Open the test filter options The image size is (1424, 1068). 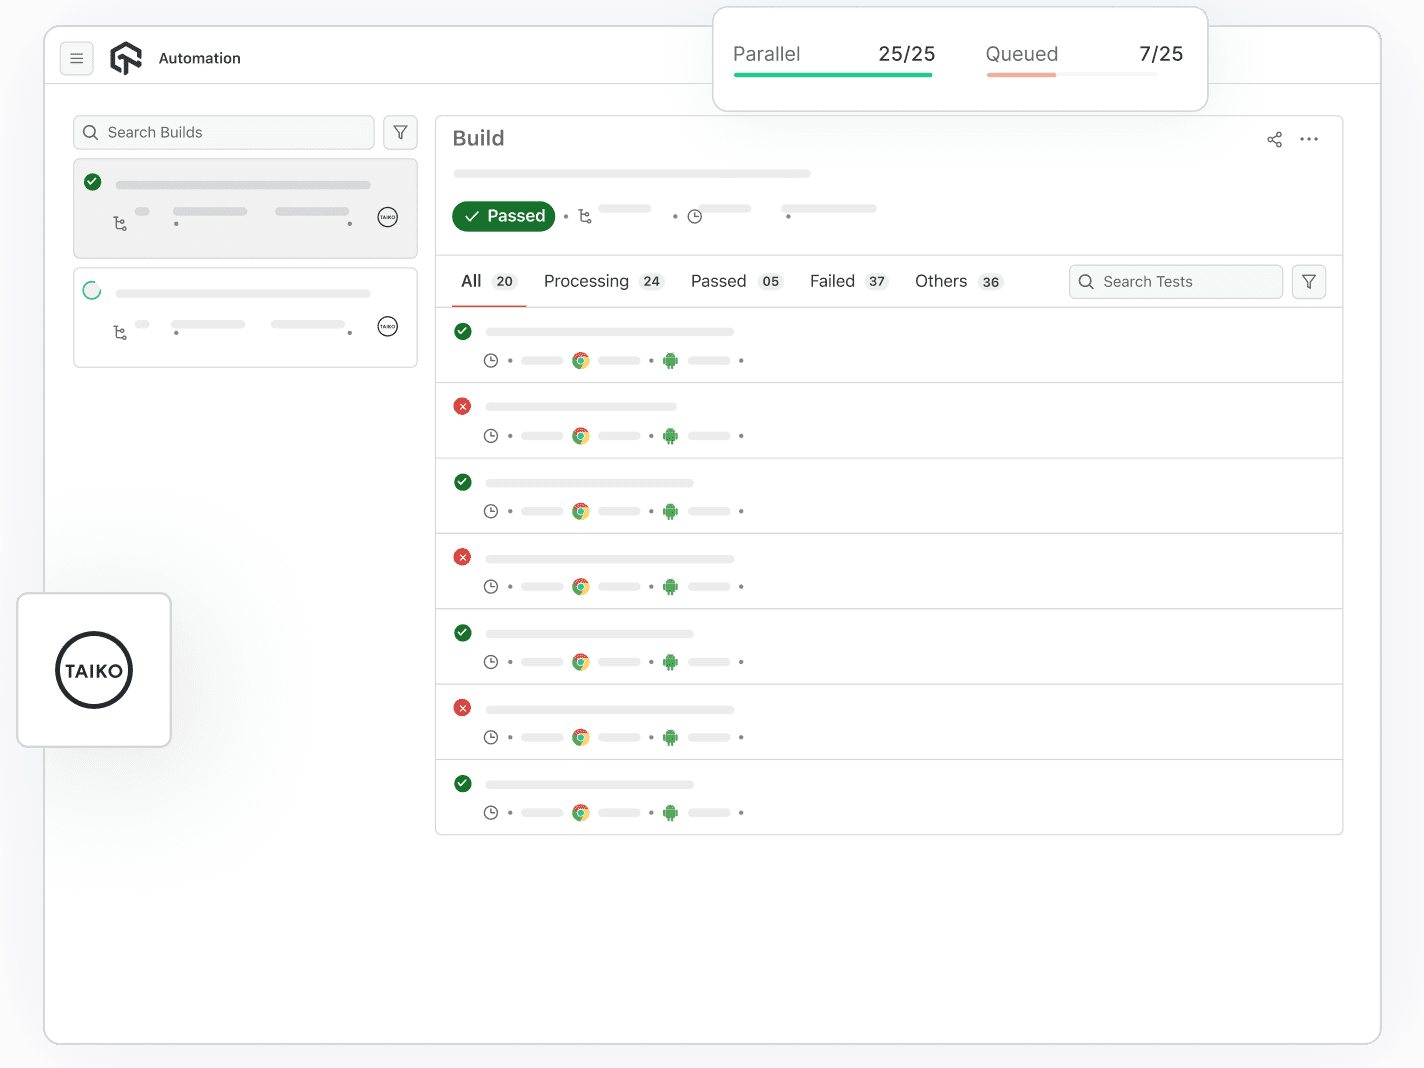tap(1309, 281)
